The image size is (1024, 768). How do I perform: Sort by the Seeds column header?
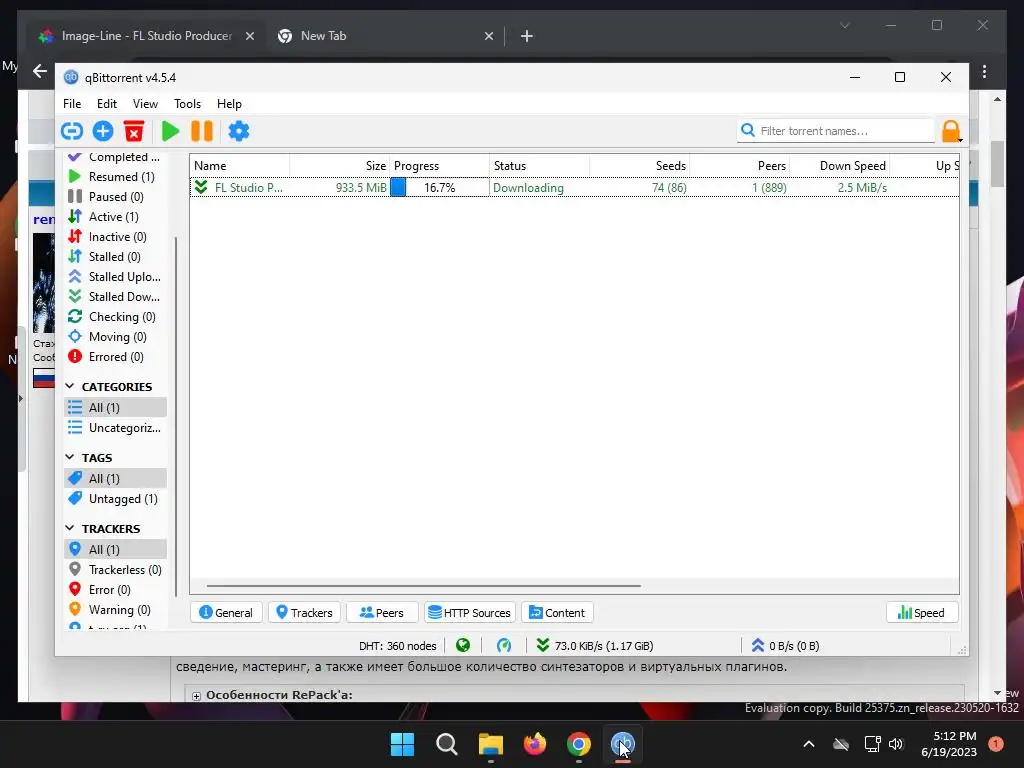pyautogui.click(x=639, y=166)
